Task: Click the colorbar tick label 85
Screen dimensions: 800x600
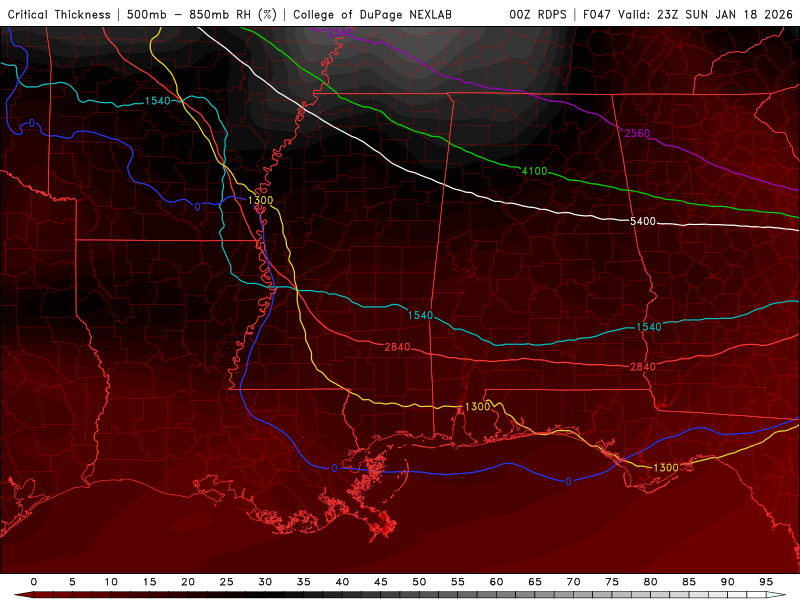Action: (x=689, y=582)
